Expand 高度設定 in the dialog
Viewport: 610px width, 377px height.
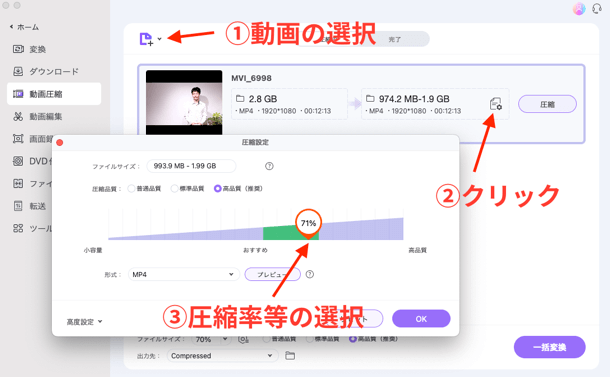point(84,322)
